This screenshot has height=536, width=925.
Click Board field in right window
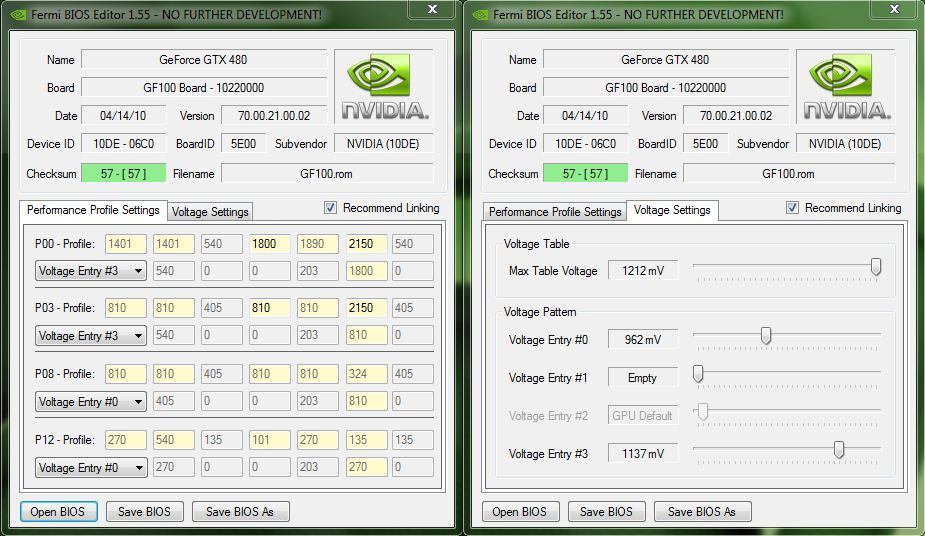click(665, 87)
